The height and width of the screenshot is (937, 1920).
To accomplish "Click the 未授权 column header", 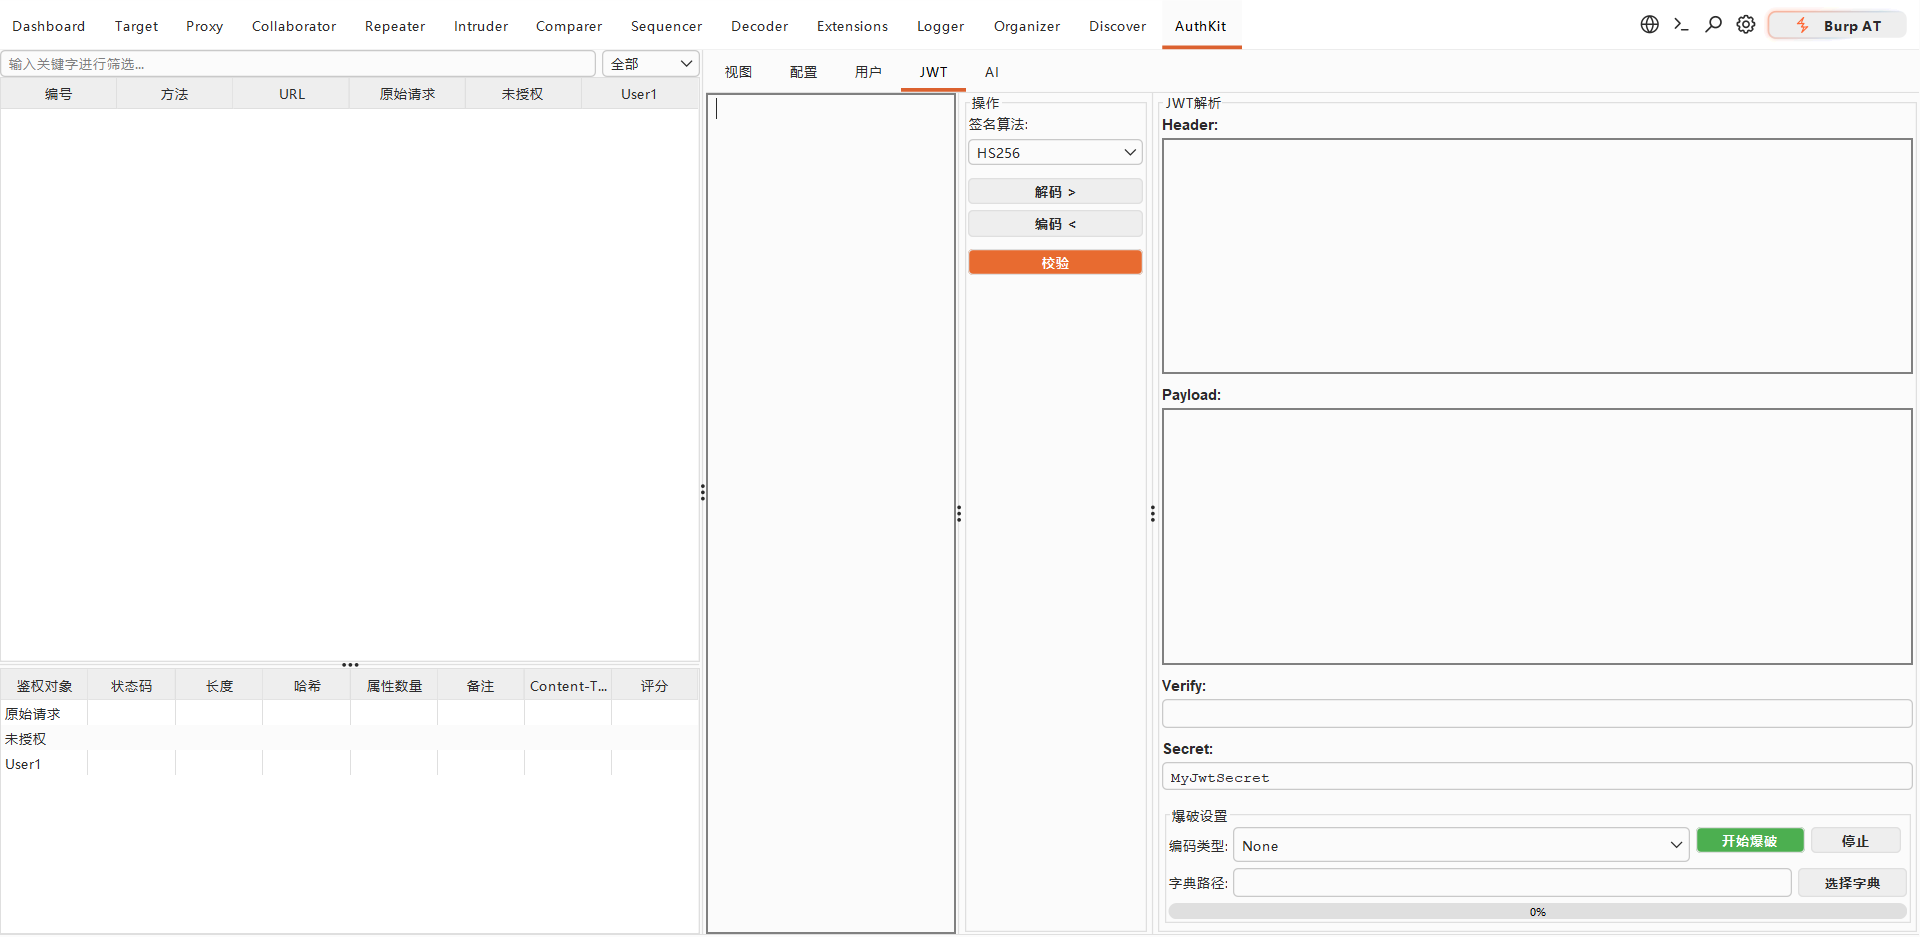I will [x=523, y=94].
